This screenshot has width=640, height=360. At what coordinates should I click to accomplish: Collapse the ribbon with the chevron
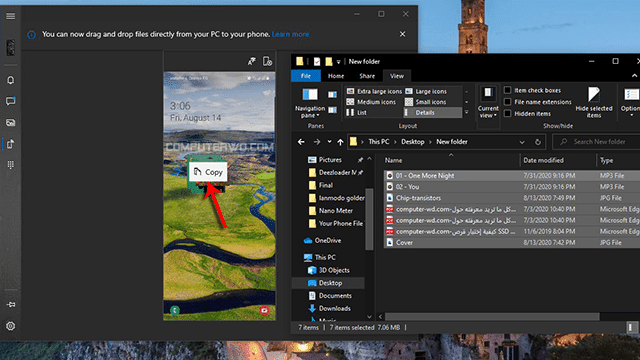click(634, 76)
